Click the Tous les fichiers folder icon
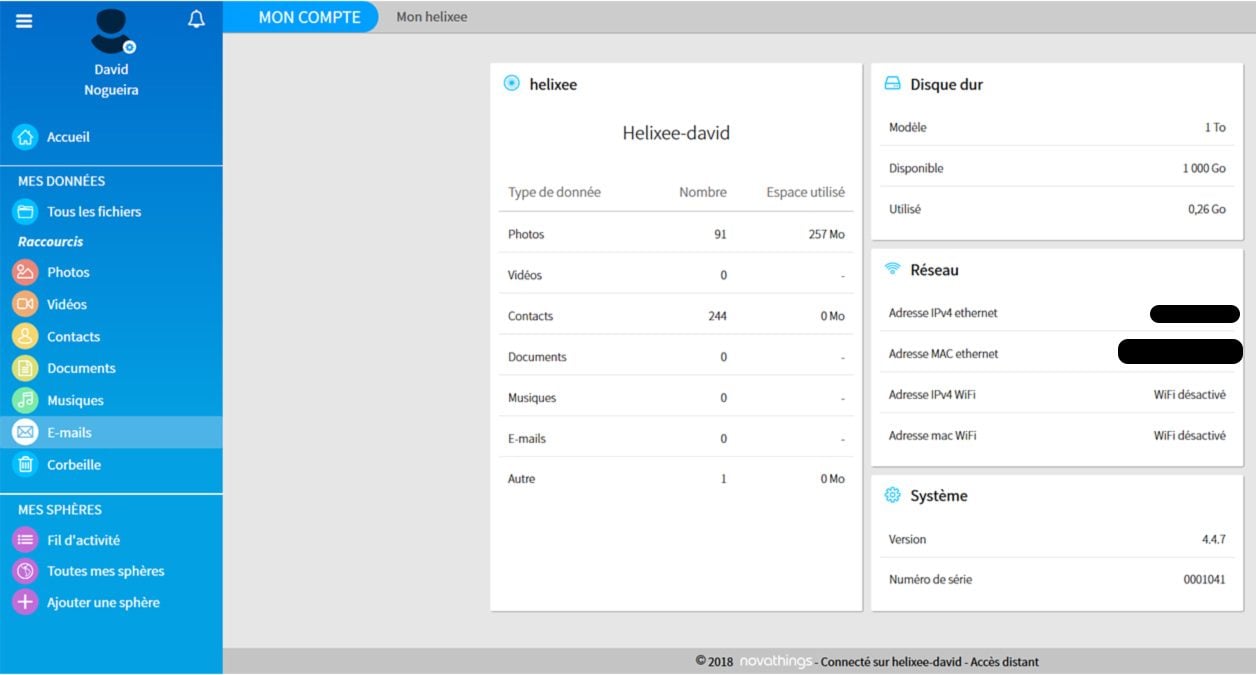 25,212
